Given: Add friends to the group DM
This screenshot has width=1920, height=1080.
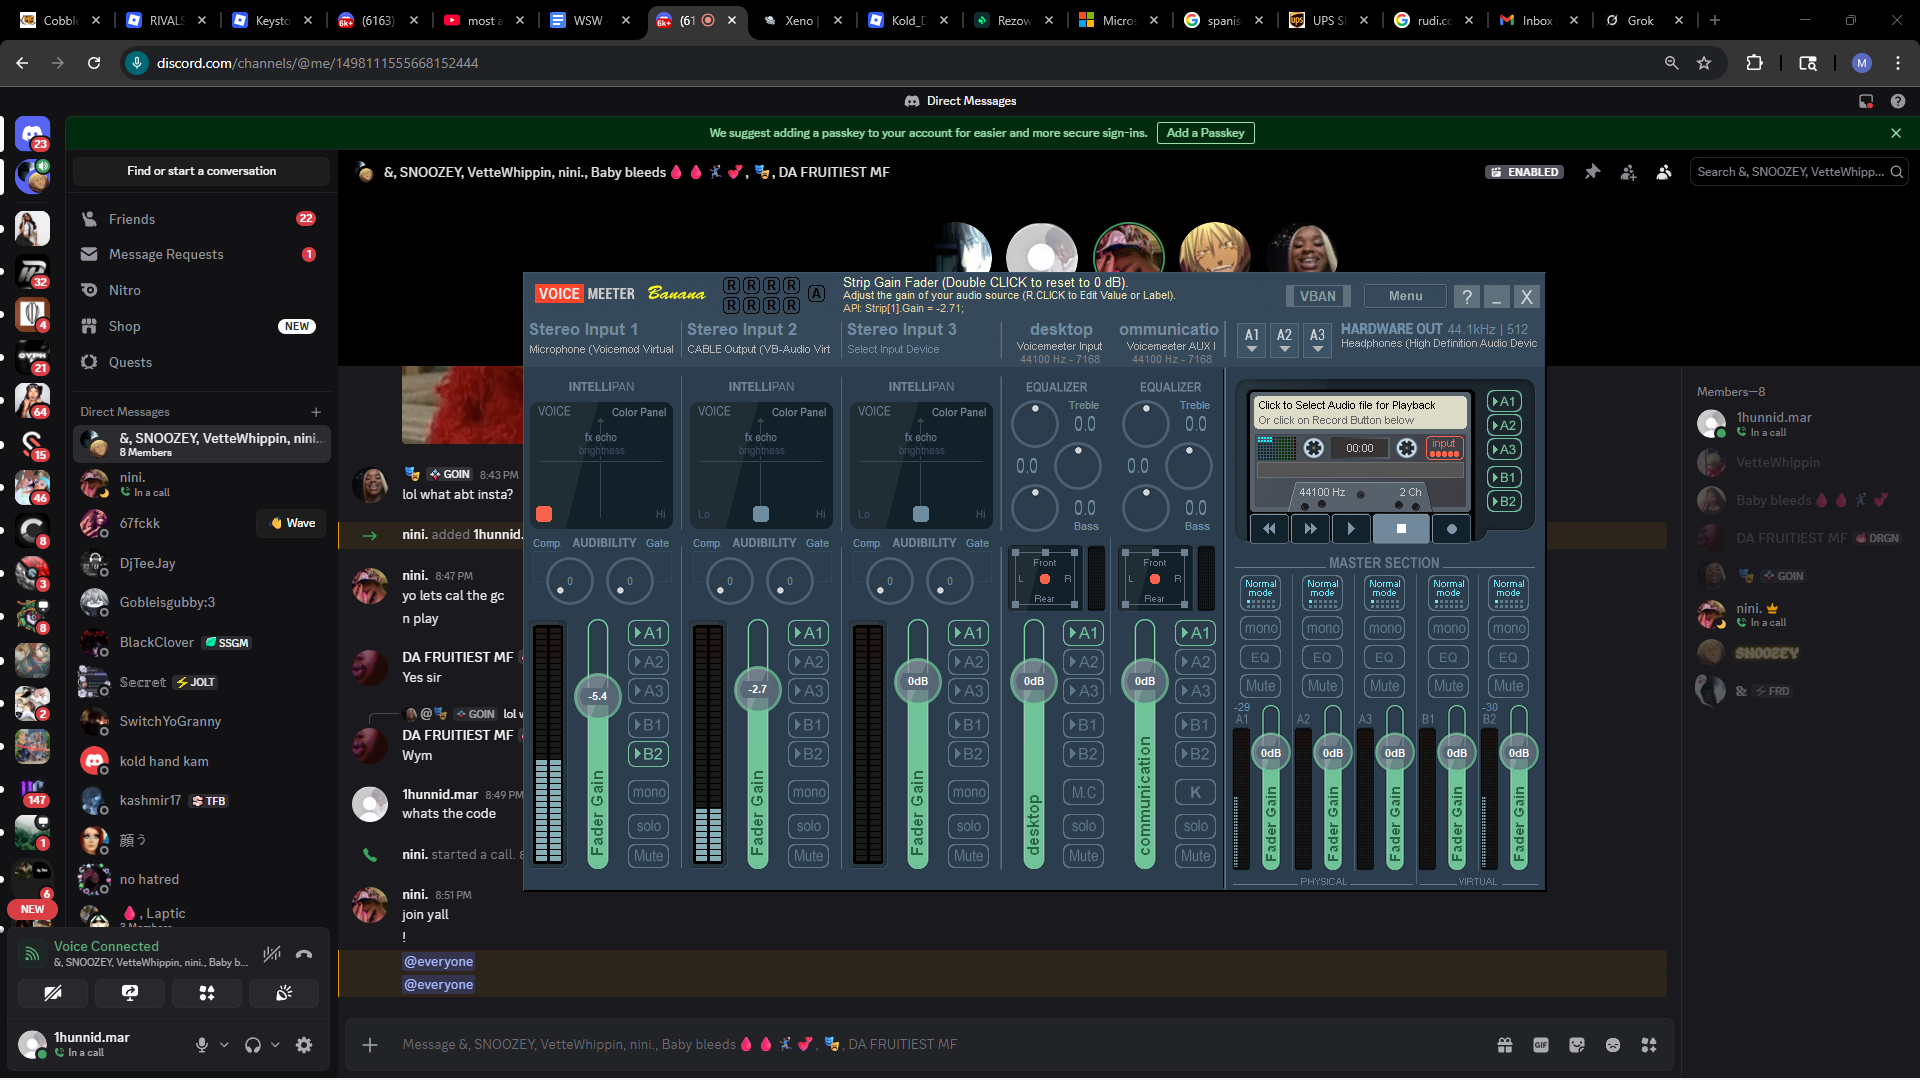Looking at the screenshot, I should (1629, 172).
